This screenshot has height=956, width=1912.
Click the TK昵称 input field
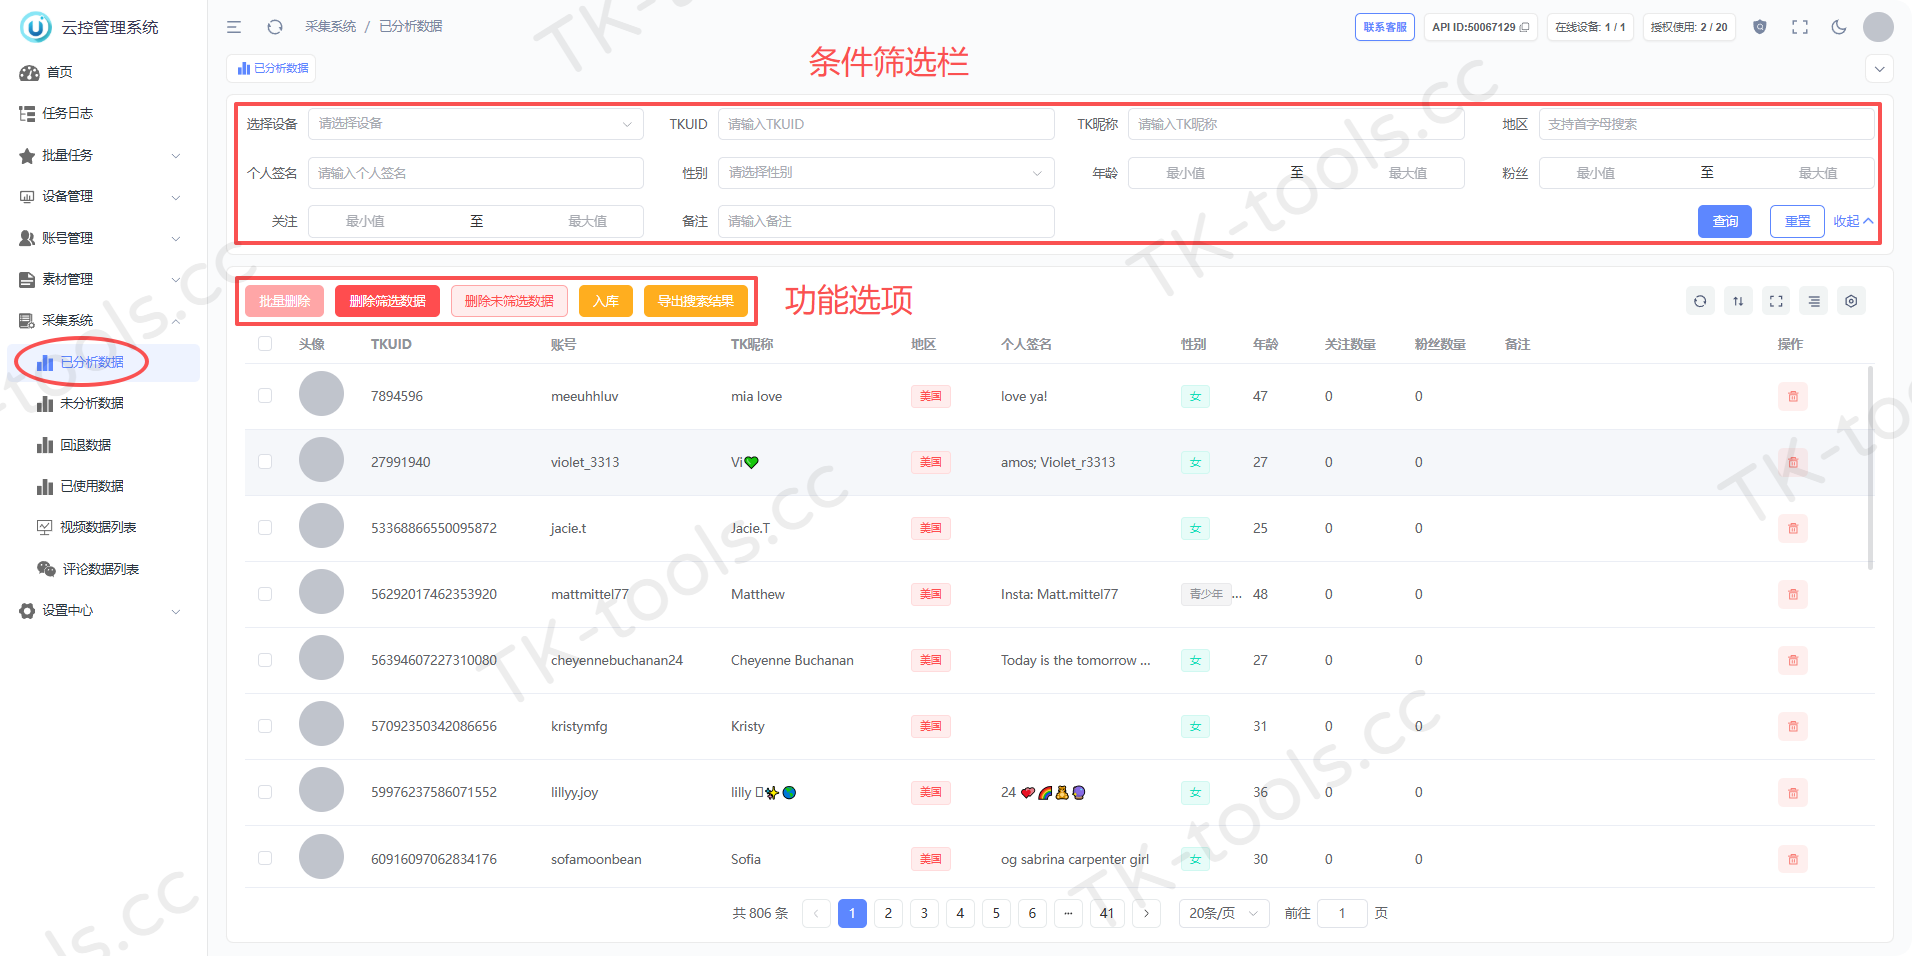coord(1296,124)
